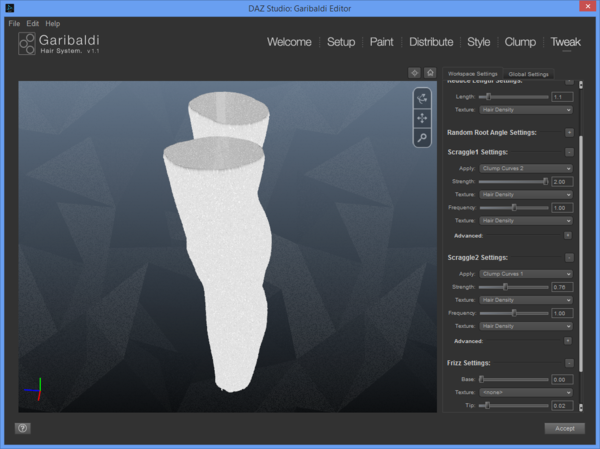Open Reduce Length Texture dropdown
Screen dimensions: 600x449
(526, 110)
